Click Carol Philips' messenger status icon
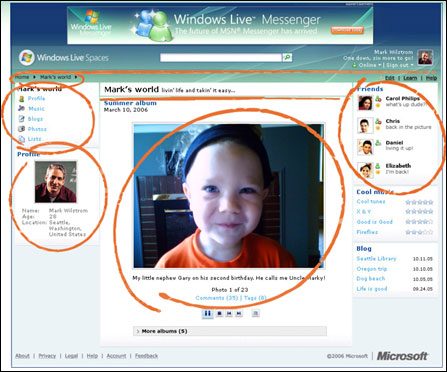The width and height of the screenshot is (447, 372). [378, 99]
